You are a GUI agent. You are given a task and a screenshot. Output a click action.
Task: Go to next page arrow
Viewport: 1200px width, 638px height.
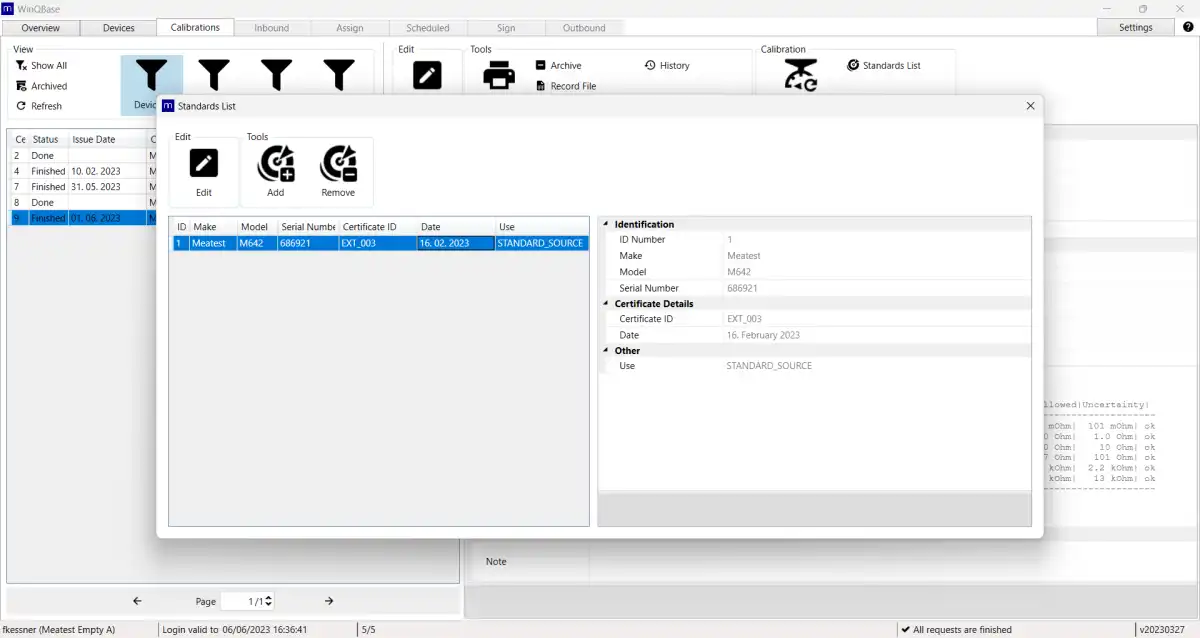click(329, 601)
